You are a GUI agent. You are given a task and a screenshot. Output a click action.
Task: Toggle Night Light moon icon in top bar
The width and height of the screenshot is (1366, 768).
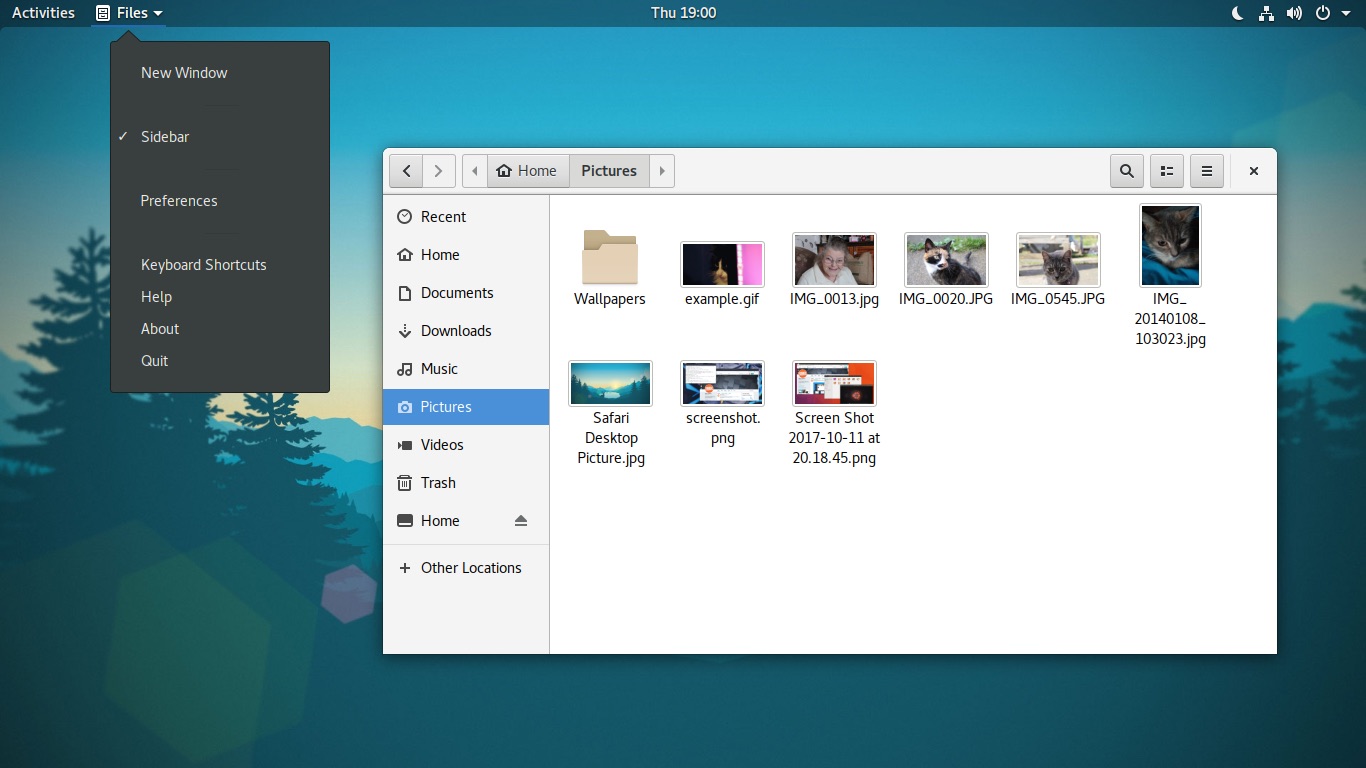(1238, 13)
